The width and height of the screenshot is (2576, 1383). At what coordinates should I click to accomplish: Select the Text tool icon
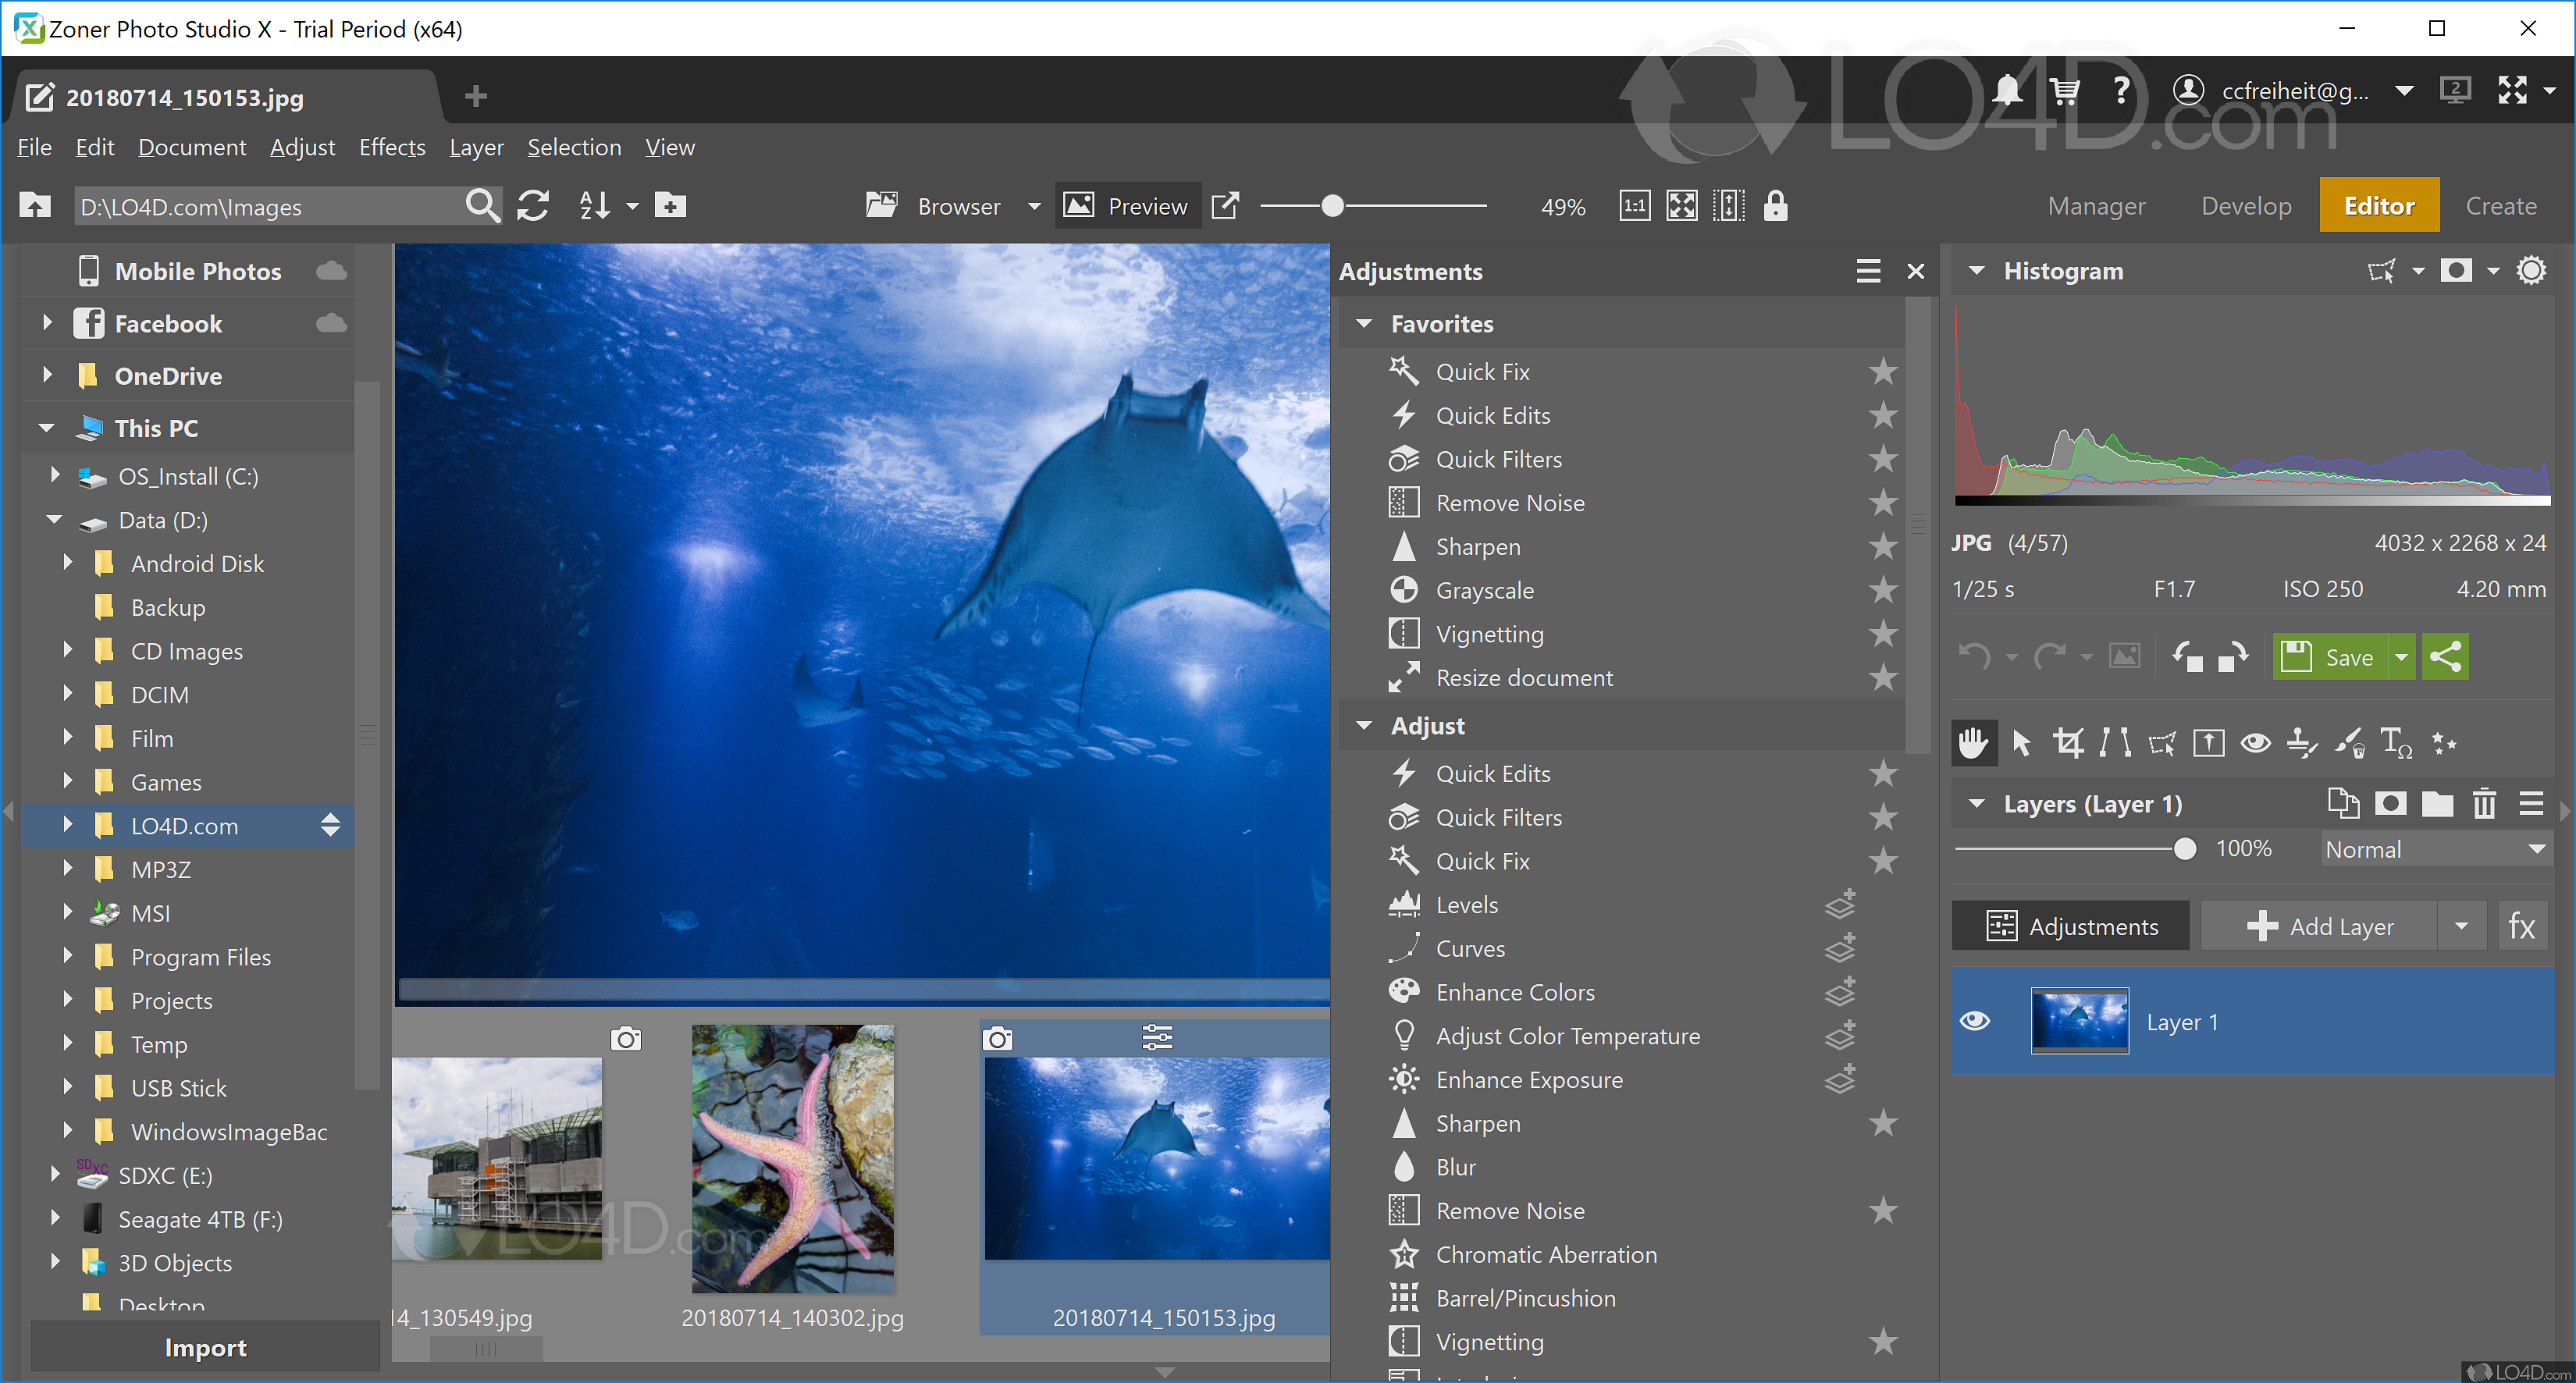click(2395, 742)
